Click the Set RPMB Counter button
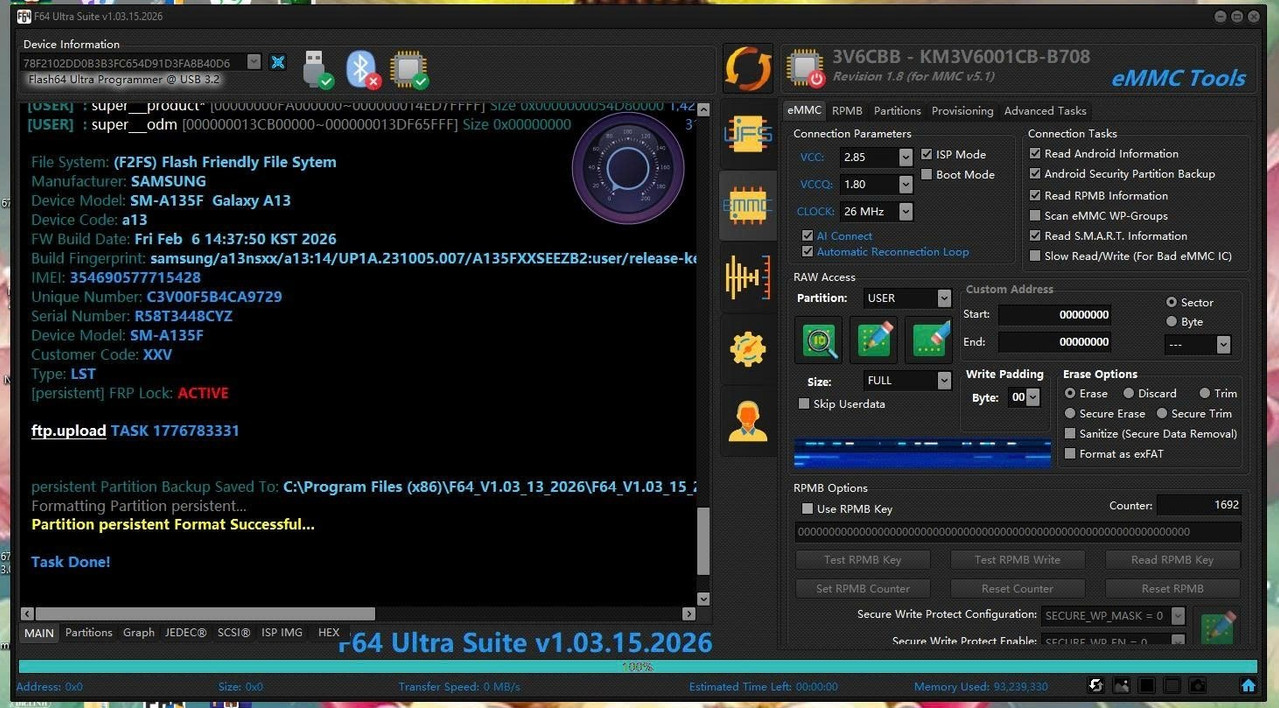 point(863,589)
